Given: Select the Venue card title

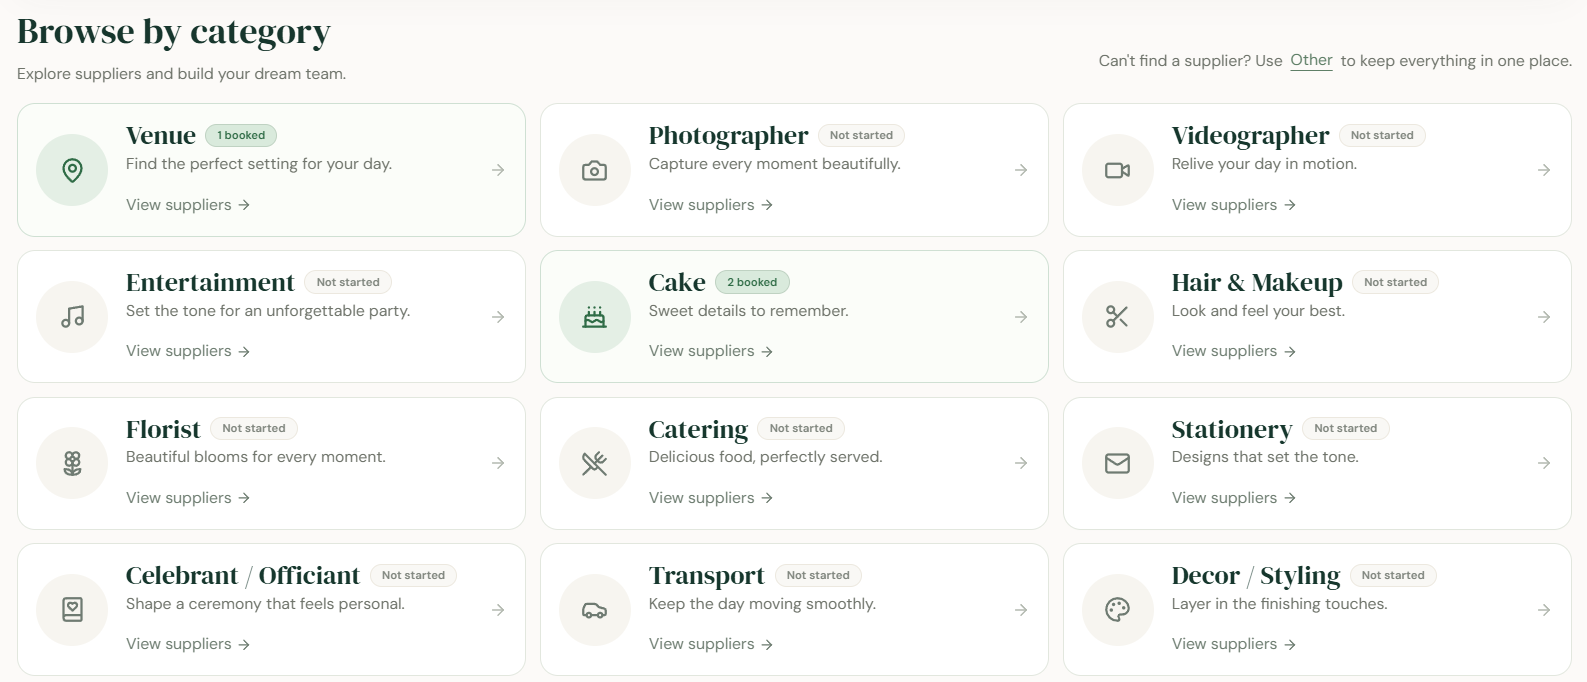Looking at the screenshot, I should tap(161, 135).
